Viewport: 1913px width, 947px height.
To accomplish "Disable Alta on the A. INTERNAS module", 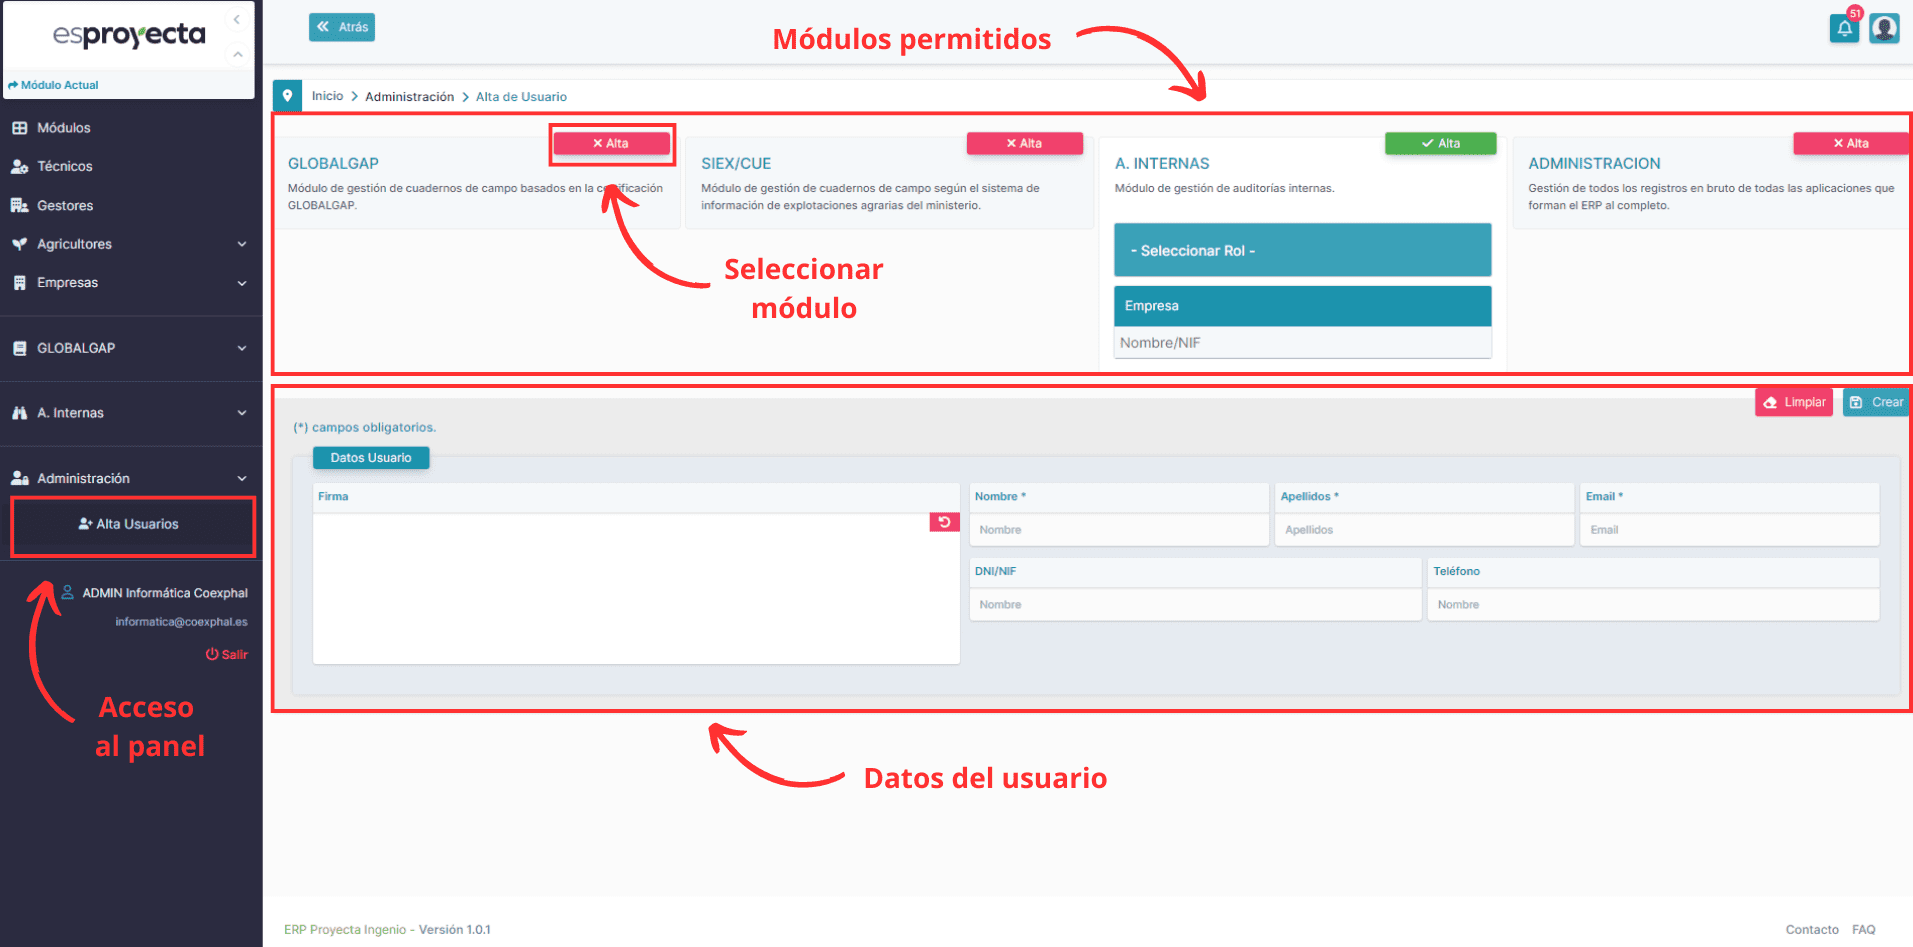I will coord(1440,143).
